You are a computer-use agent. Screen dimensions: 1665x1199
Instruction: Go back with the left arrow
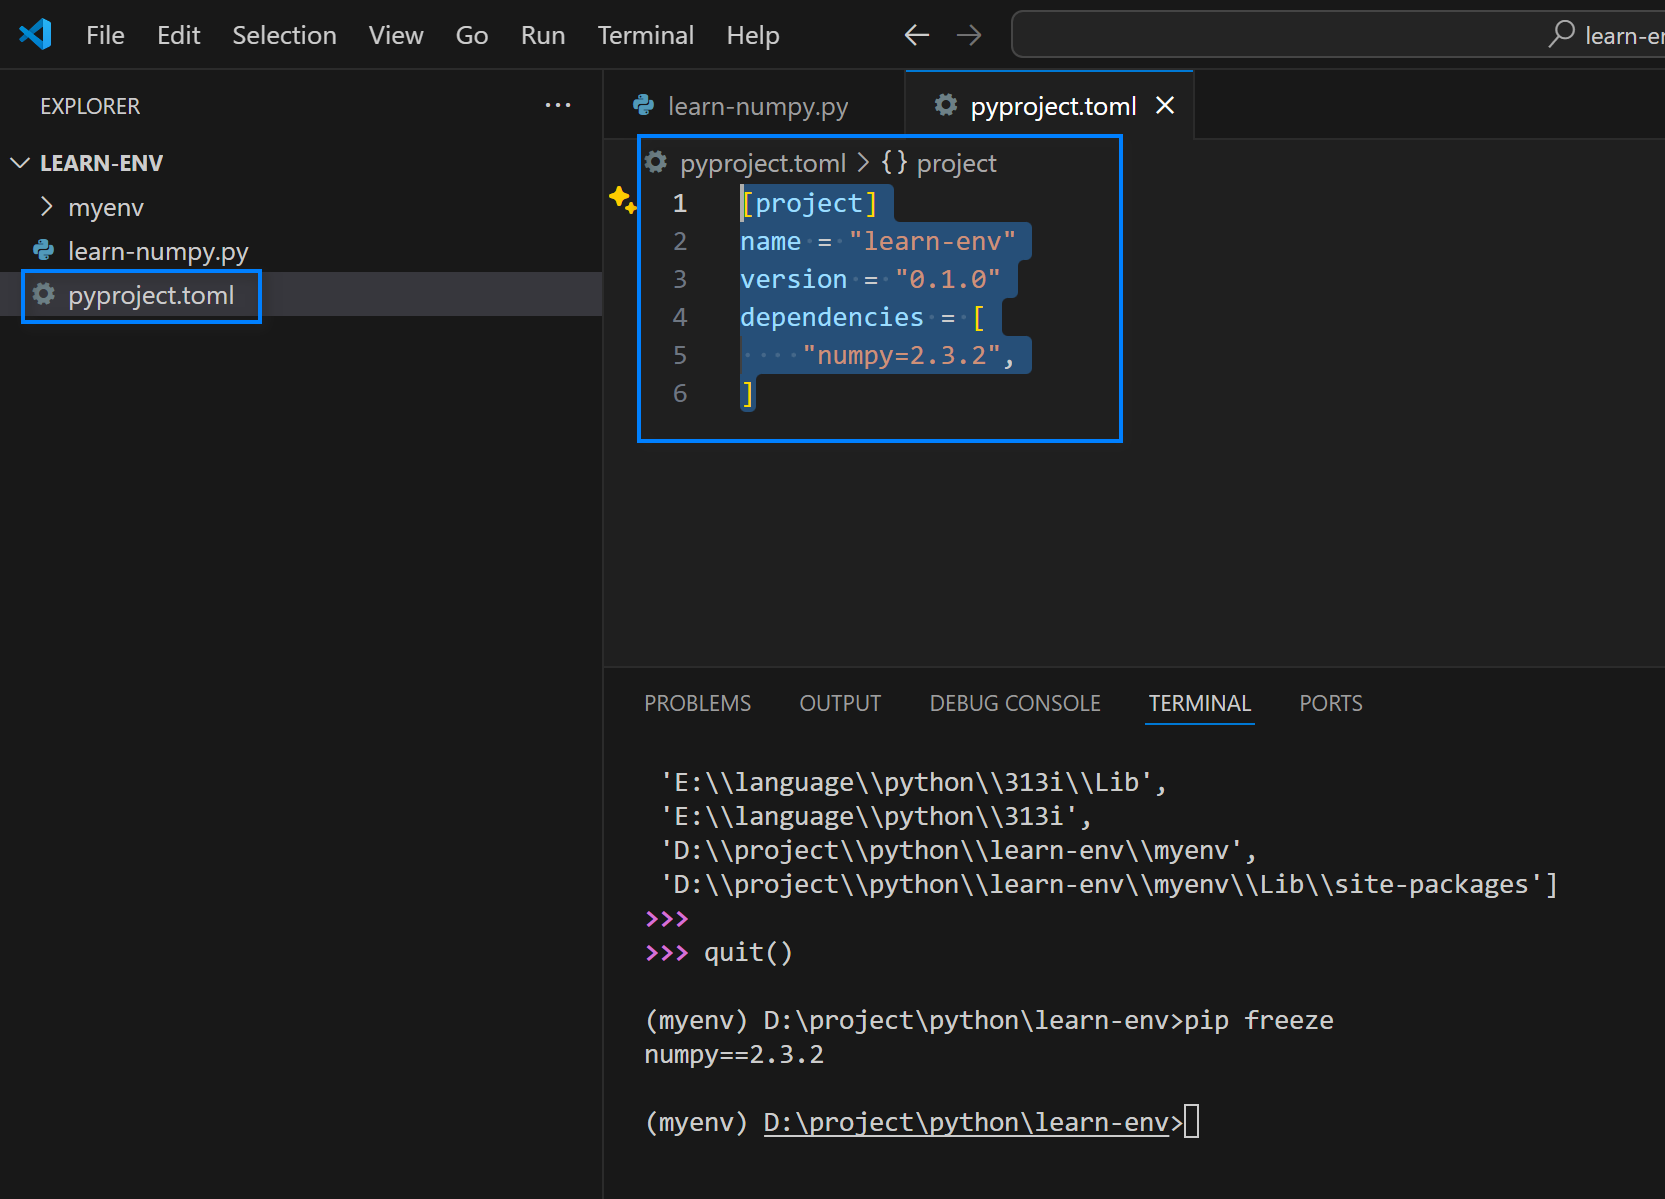tap(917, 36)
